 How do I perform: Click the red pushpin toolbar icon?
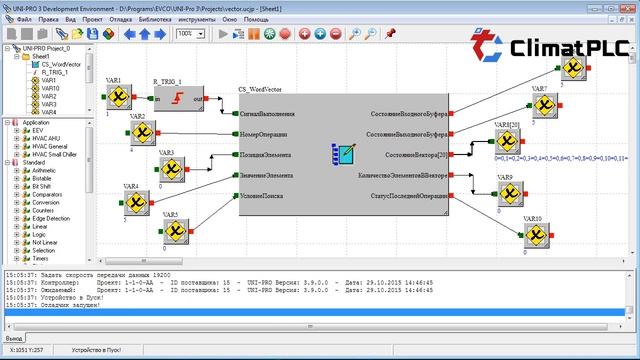390,33
